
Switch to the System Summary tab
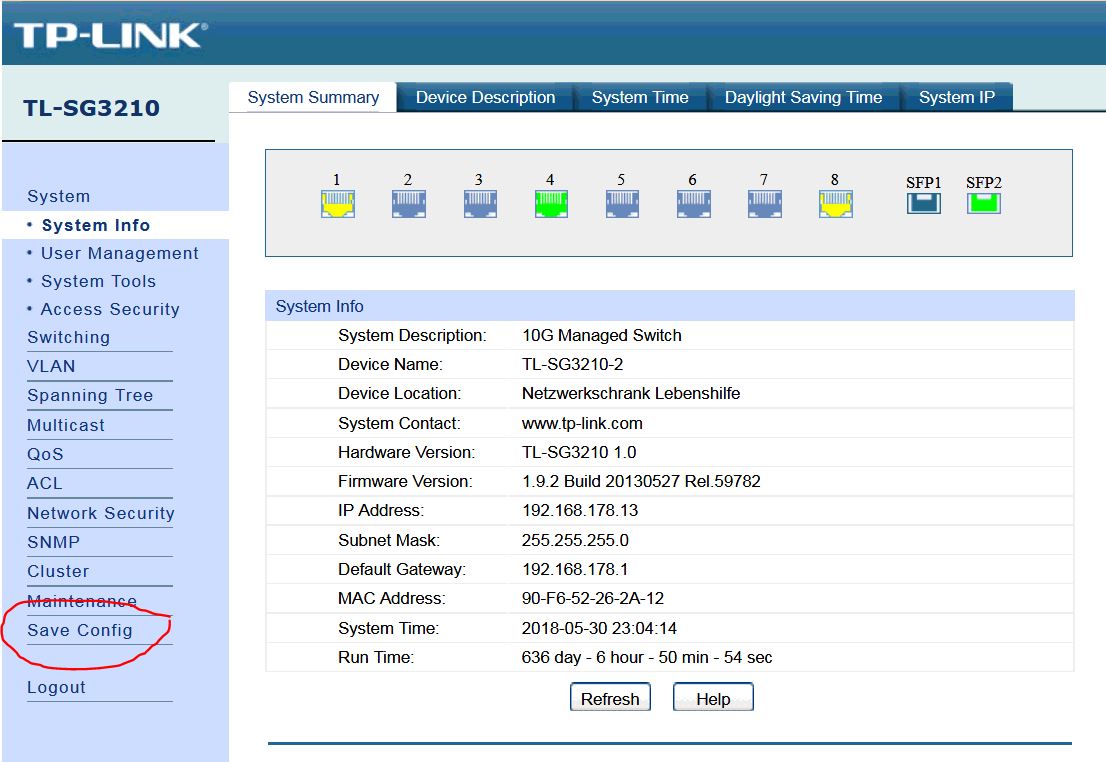[313, 97]
